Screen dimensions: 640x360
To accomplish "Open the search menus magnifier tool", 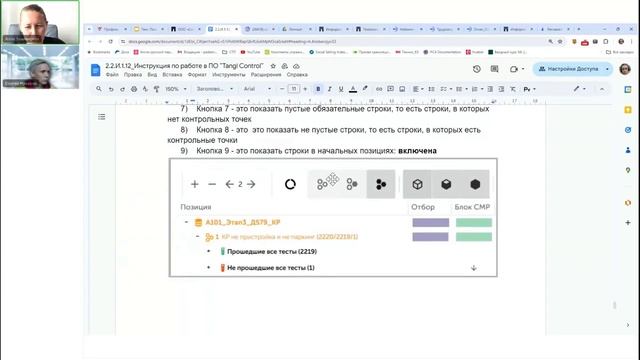I will (x=99, y=89).
